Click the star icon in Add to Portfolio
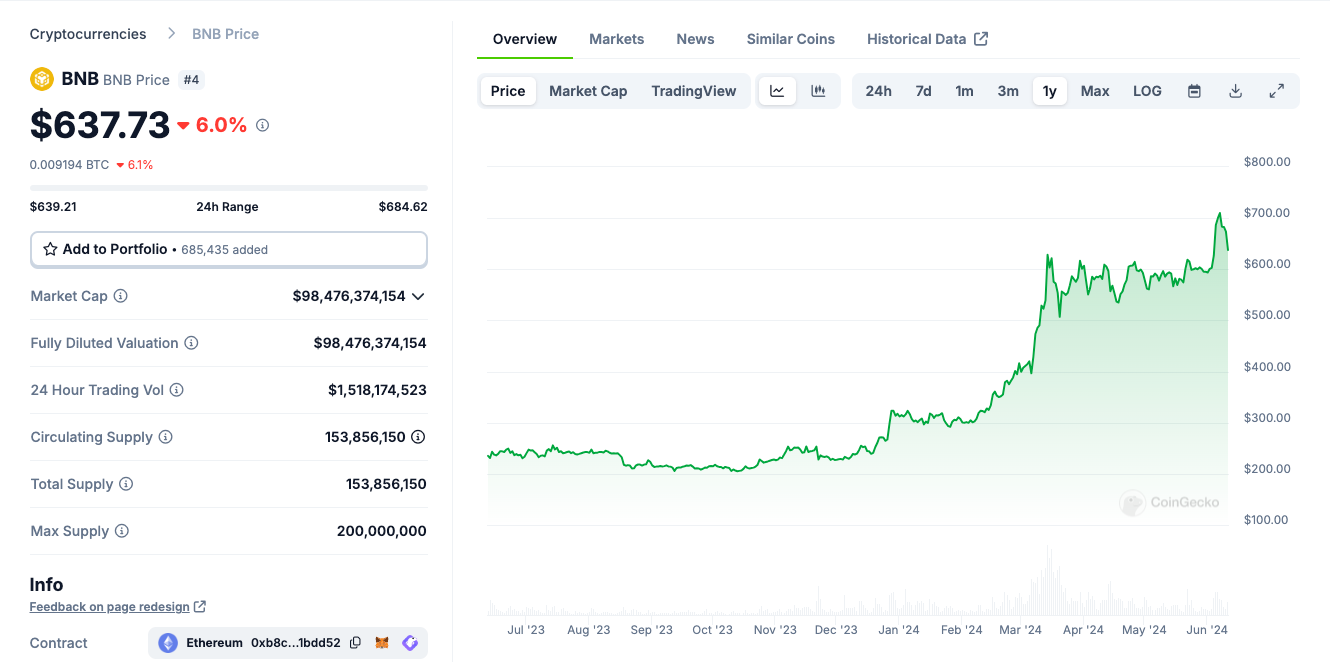This screenshot has width=1330, height=662. [50, 249]
